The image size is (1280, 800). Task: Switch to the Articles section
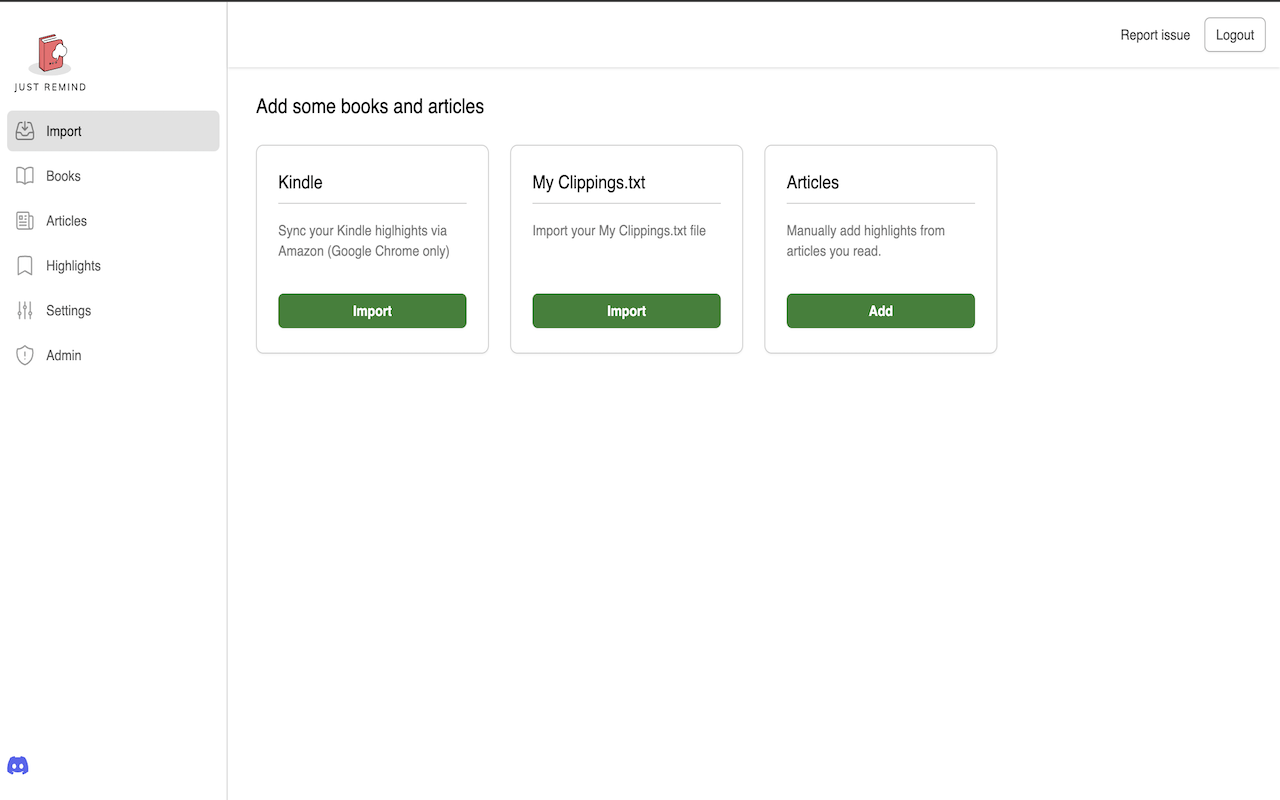click(66, 220)
